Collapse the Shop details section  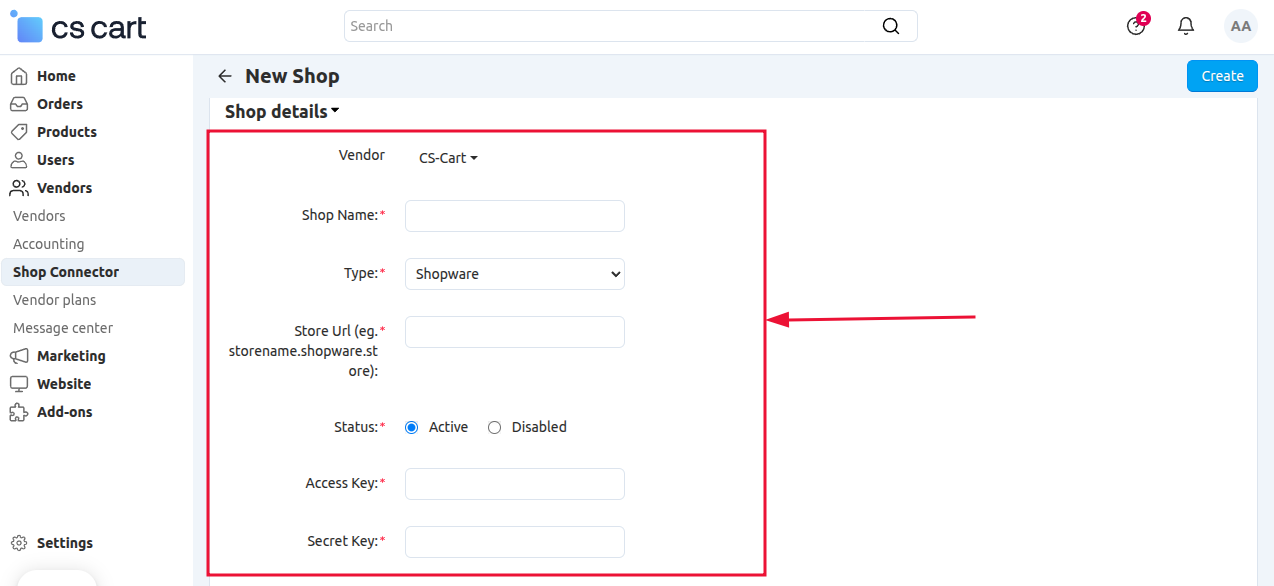[x=281, y=111]
